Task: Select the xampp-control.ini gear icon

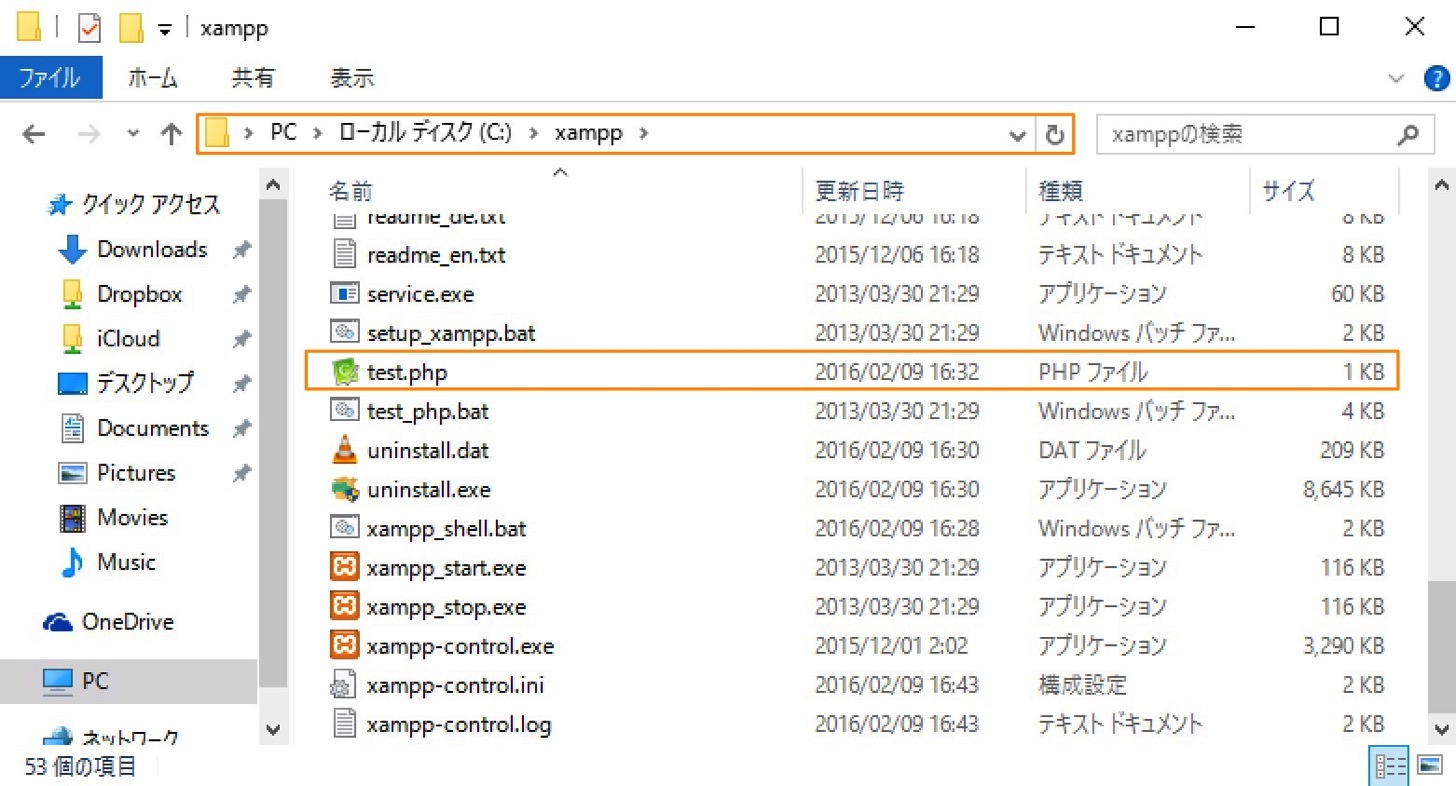Action: pos(344,685)
